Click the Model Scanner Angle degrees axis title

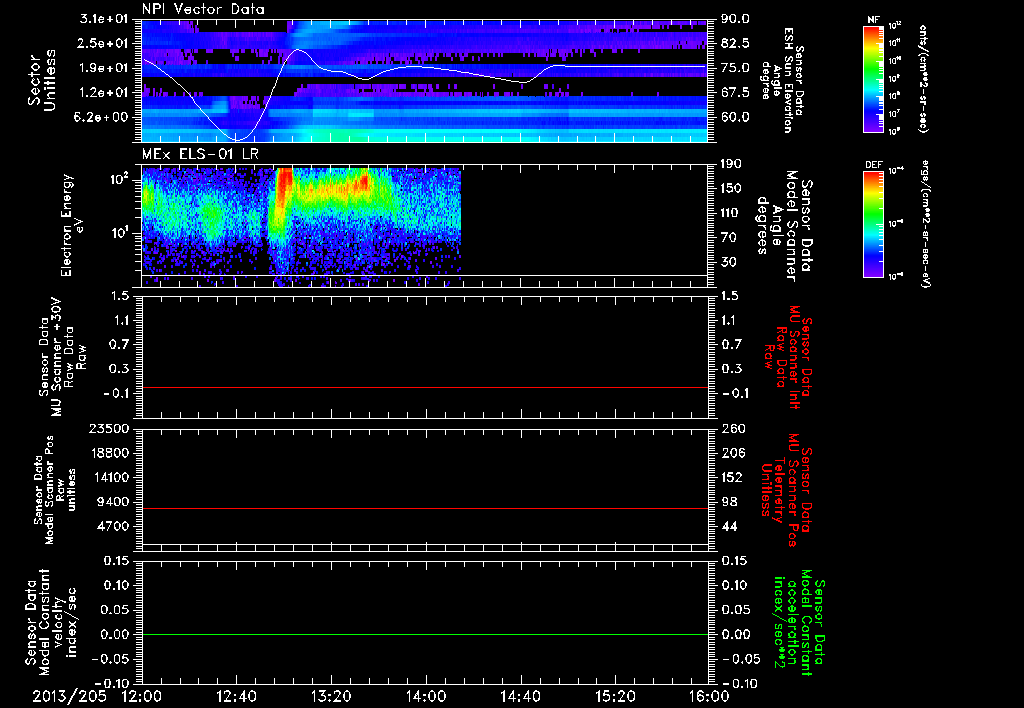[784, 225]
